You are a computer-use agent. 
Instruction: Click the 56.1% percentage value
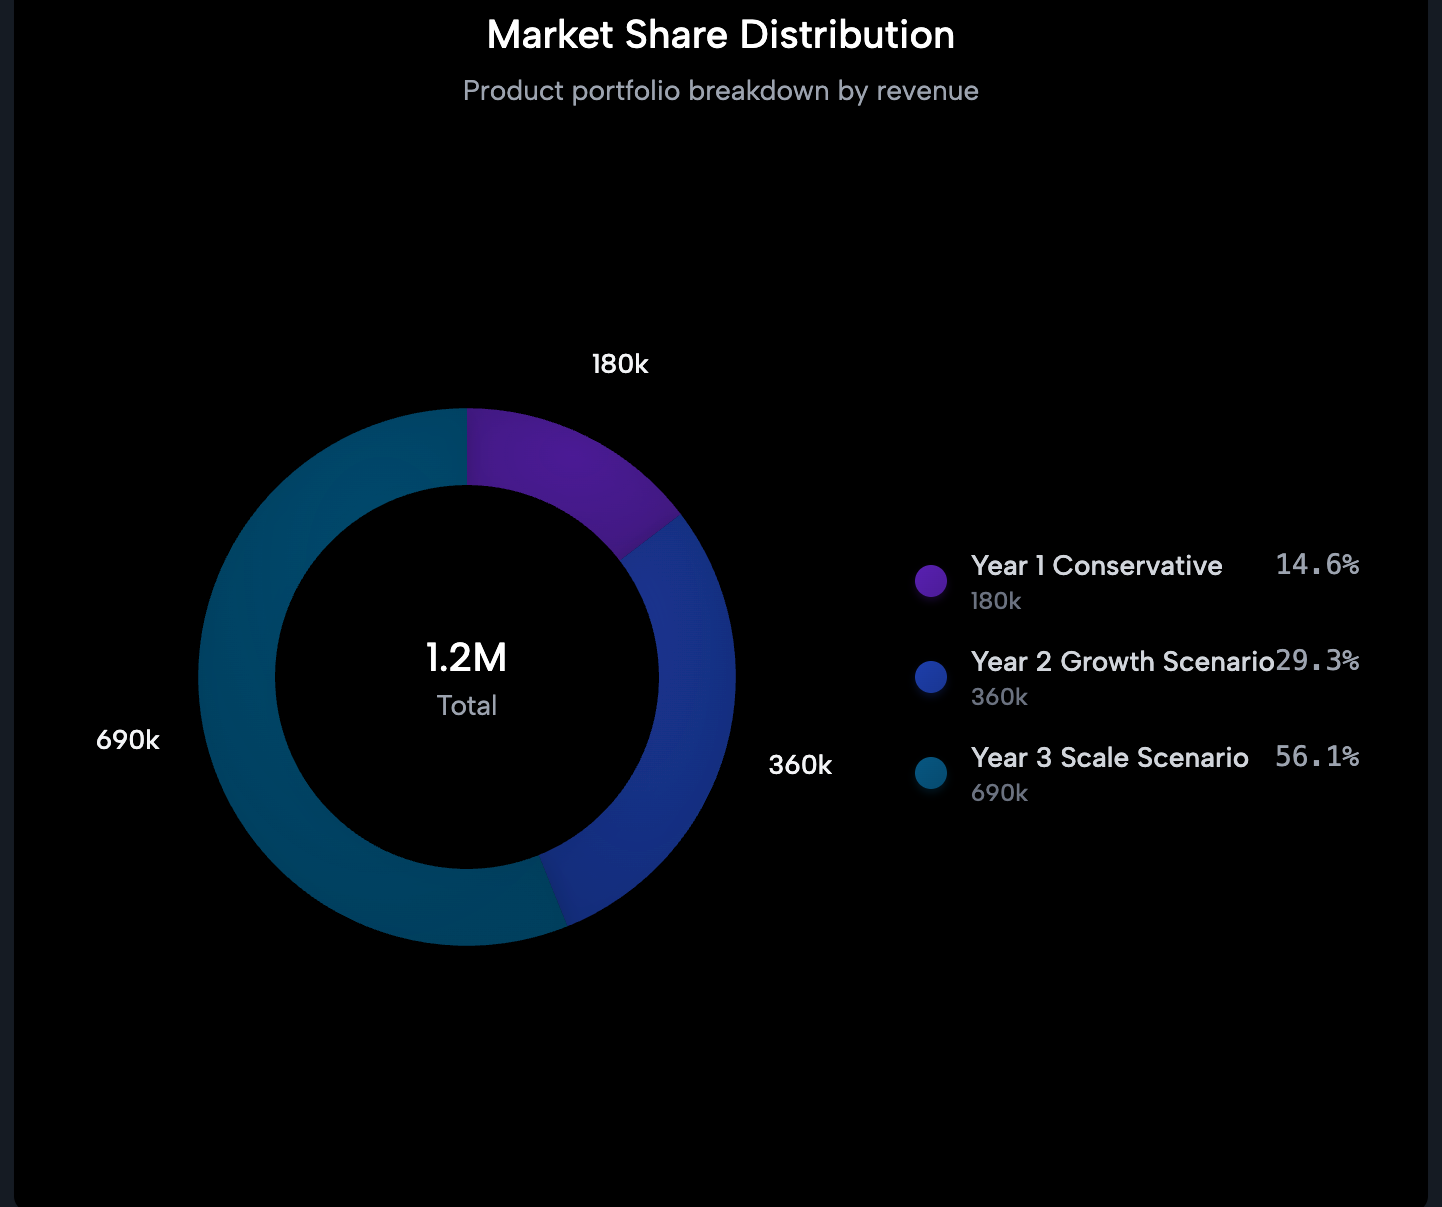click(1316, 756)
